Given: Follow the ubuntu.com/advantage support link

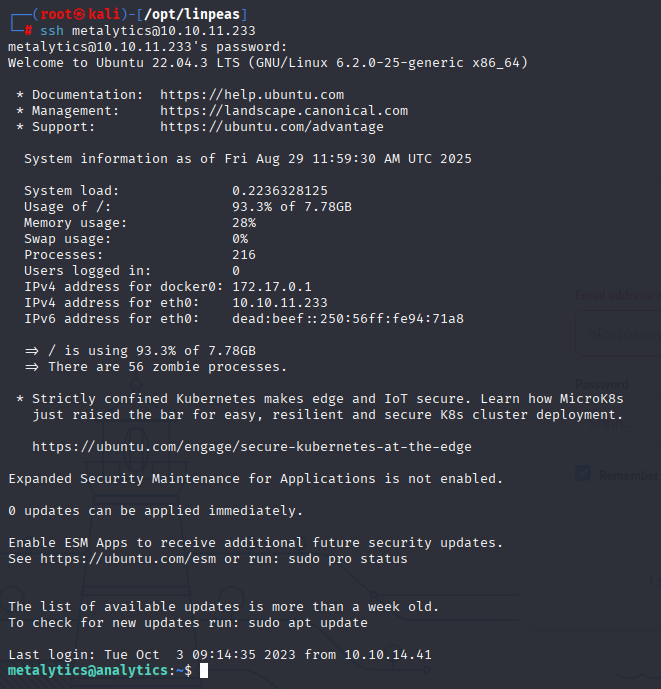Looking at the screenshot, I should (x=272, y=127).
